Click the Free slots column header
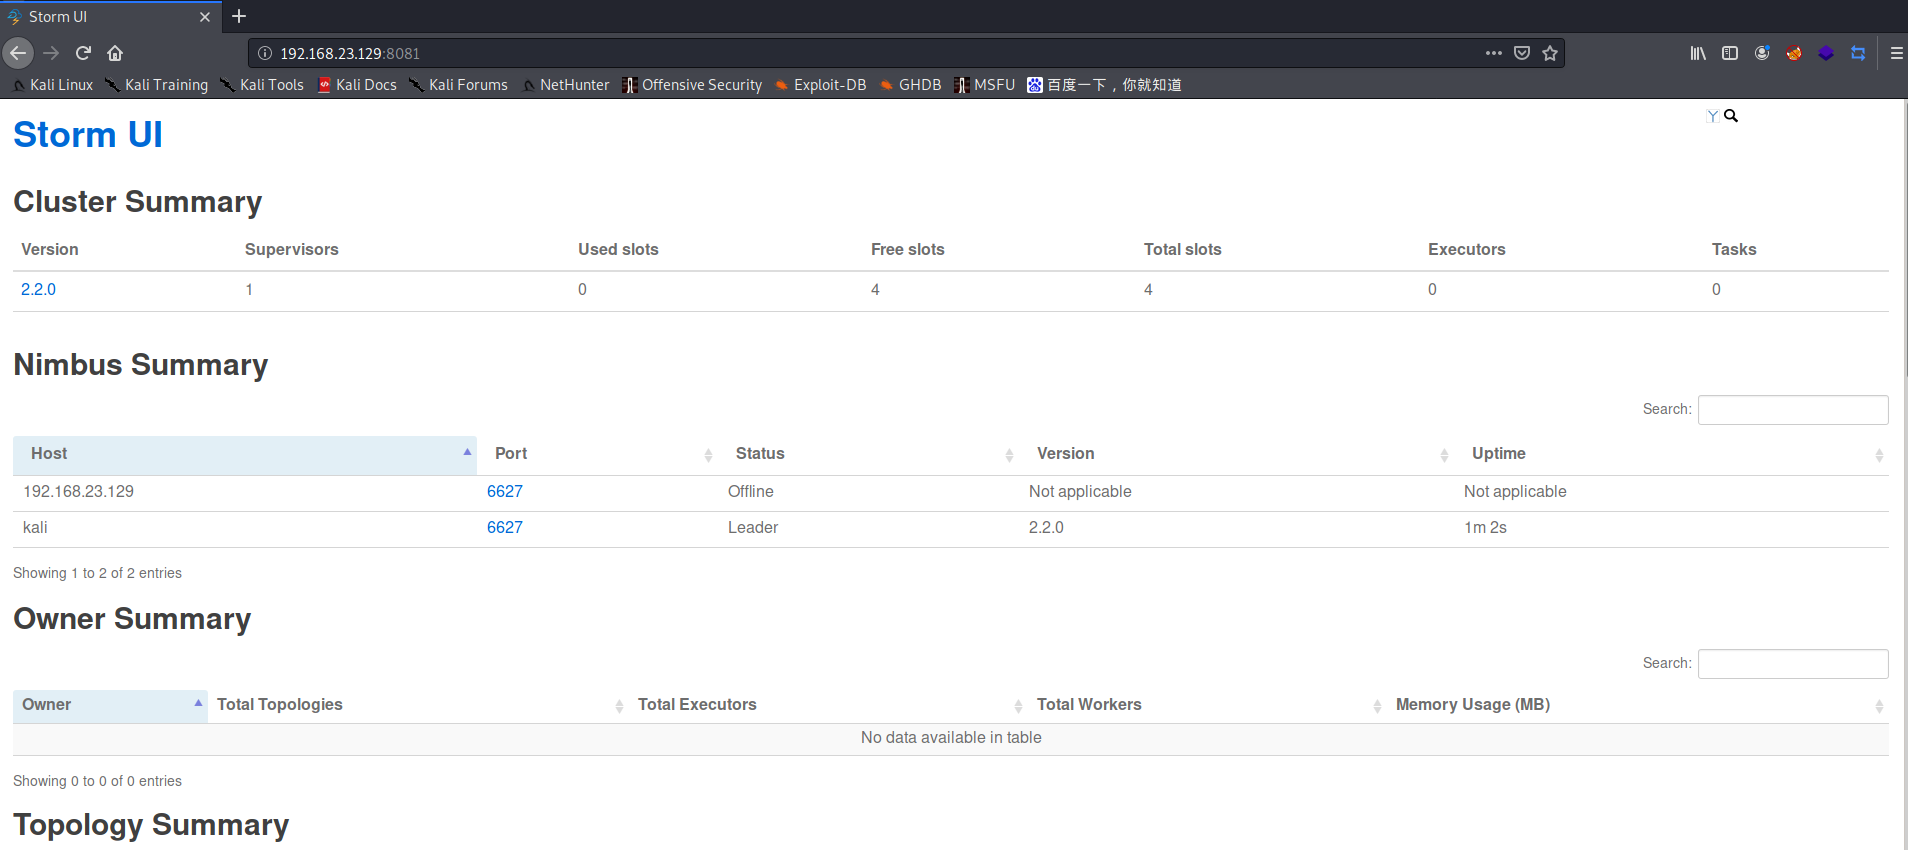1908x850 pixels. point(908,249)
